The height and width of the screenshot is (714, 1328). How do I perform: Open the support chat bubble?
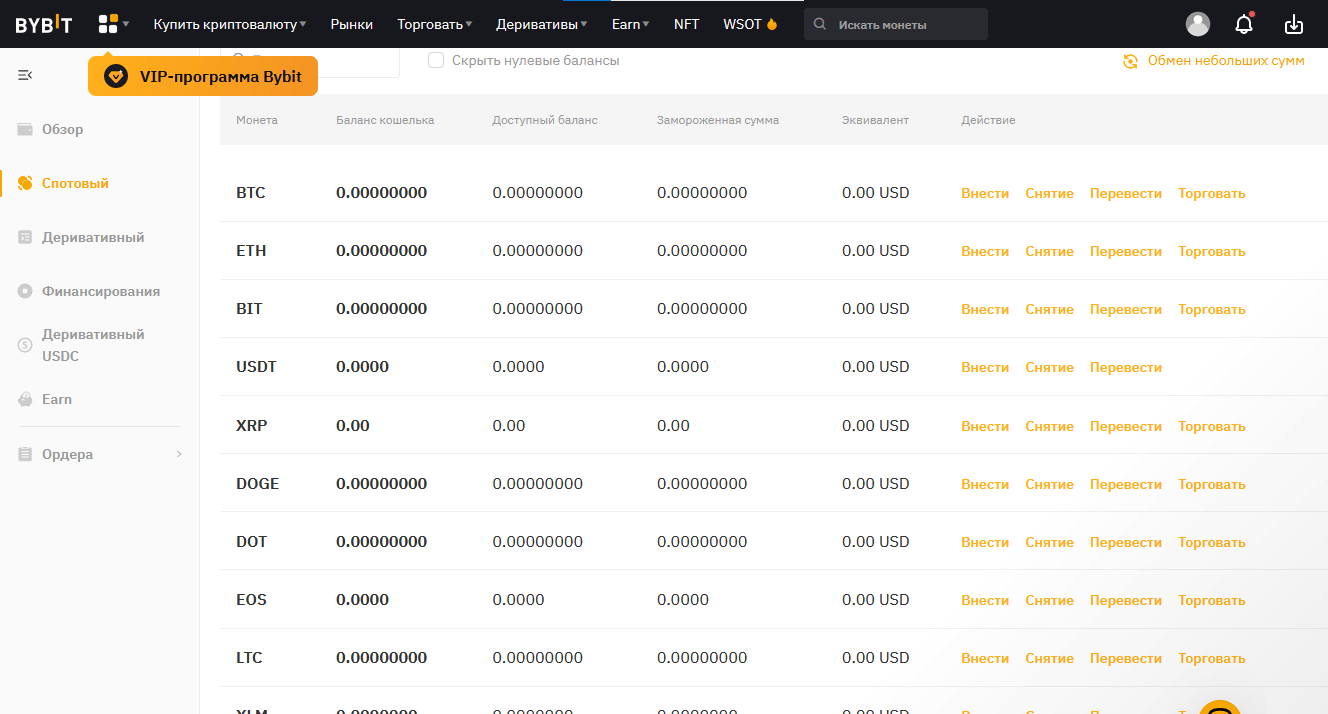click(1220, 706)
